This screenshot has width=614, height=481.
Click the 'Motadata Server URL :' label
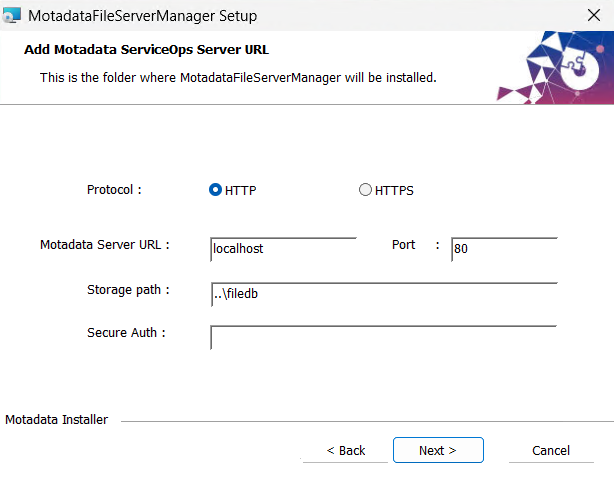(x=105, y=245)
